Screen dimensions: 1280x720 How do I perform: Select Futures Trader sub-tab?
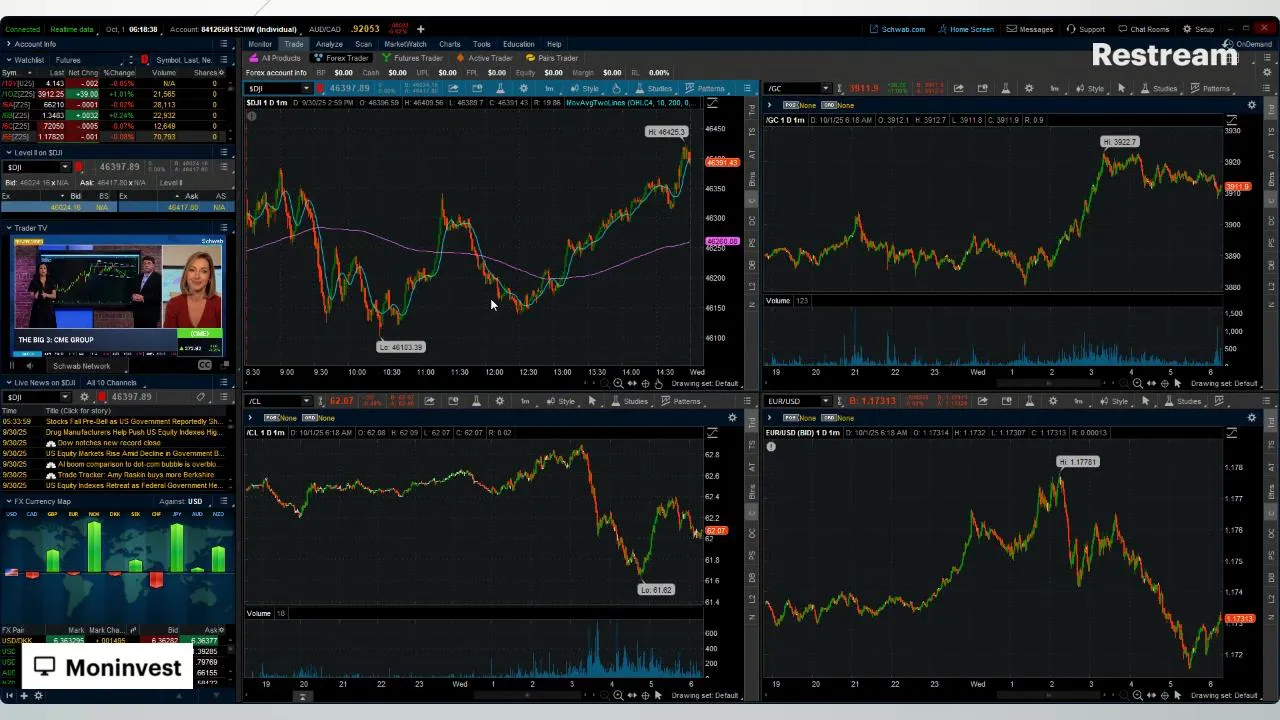point(412,58)
